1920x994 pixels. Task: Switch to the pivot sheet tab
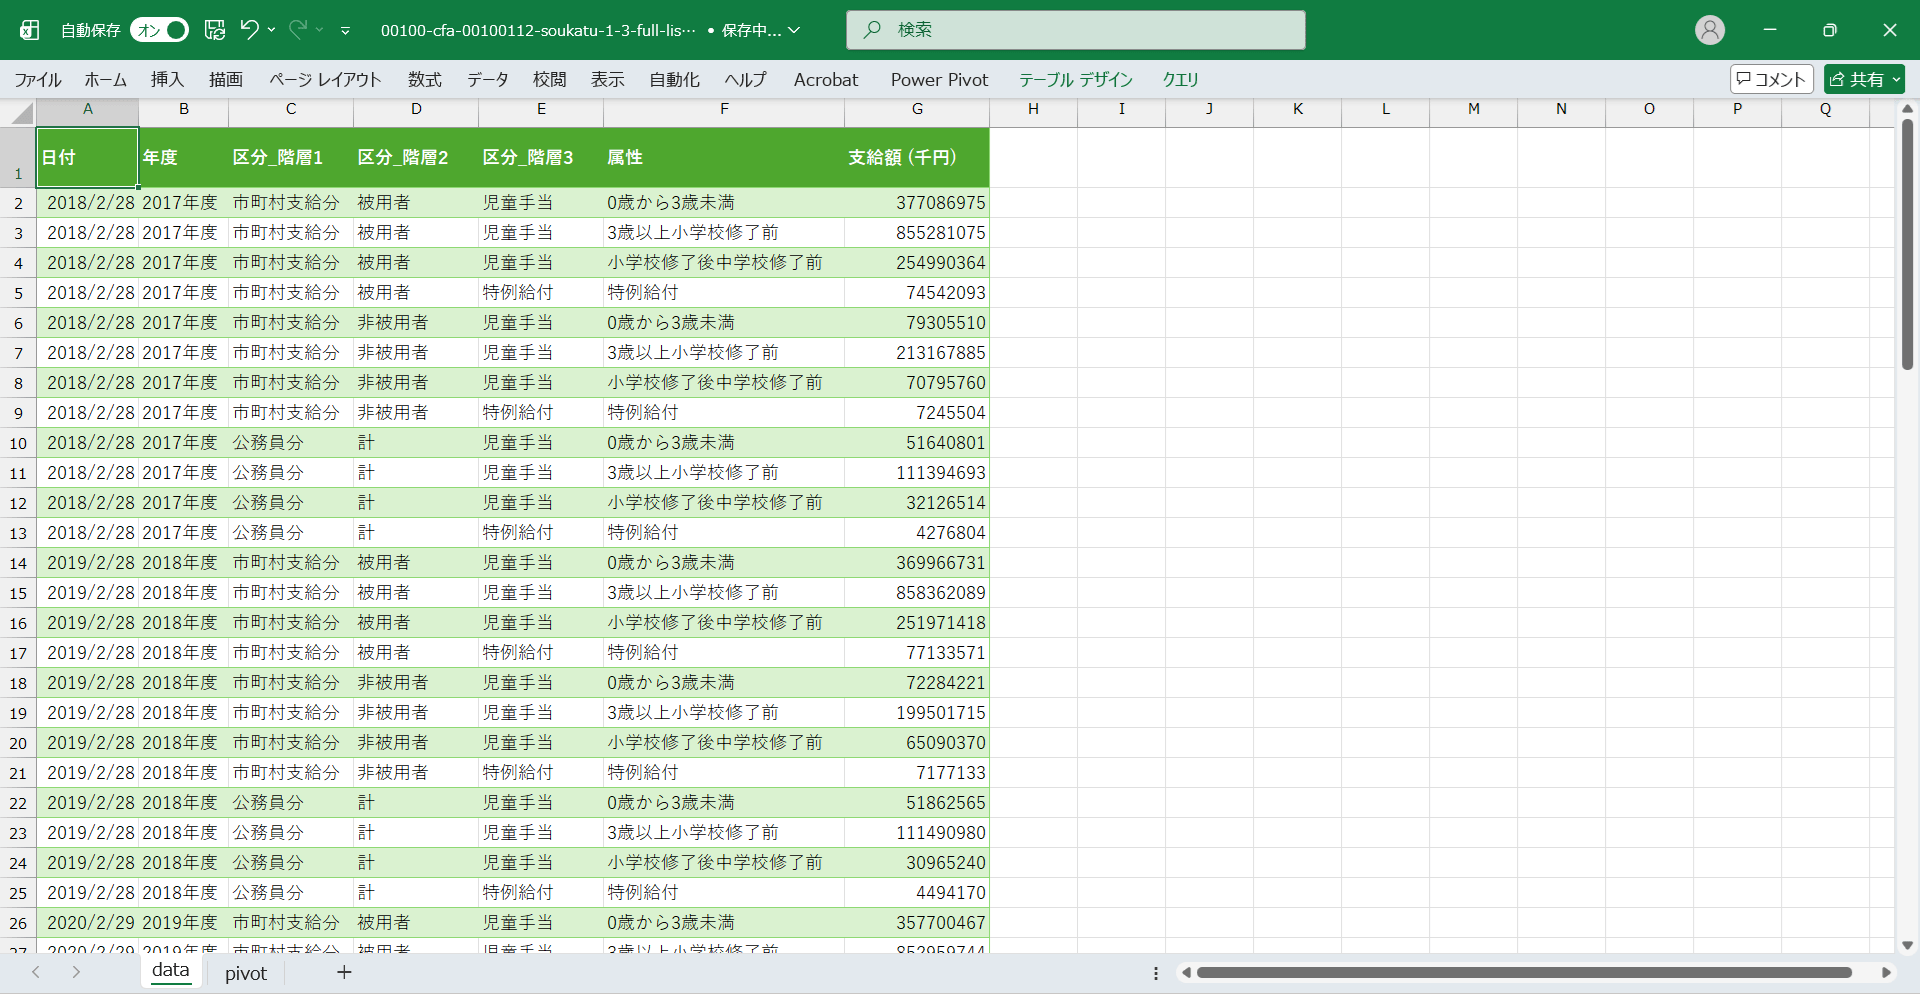click(x=246, y=973)
